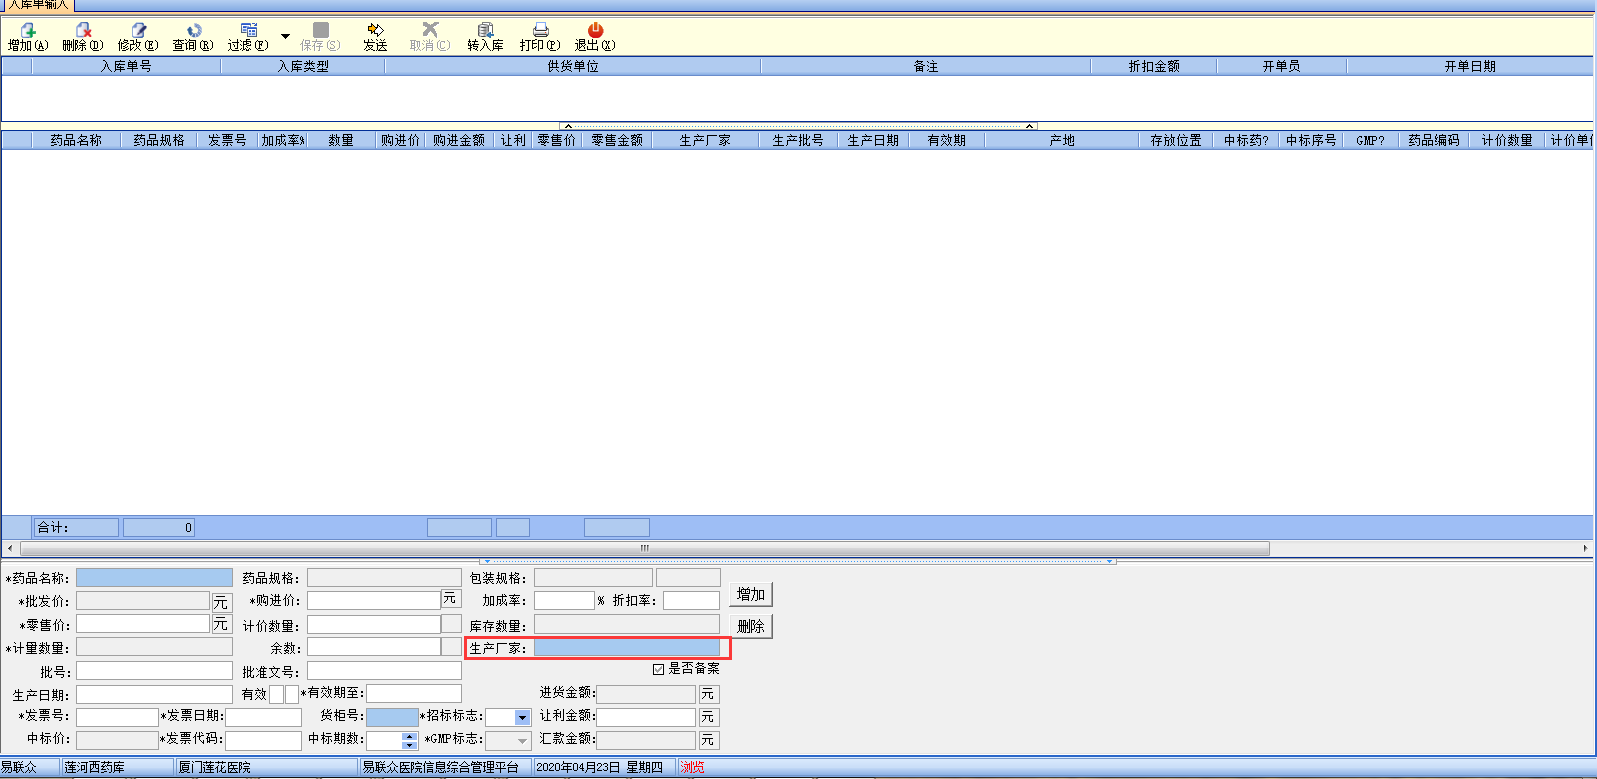Screen dimensions: 1597x779
Task: Click the 生产批号 column header
Action: pyautogui.click(x=798, y=140)
